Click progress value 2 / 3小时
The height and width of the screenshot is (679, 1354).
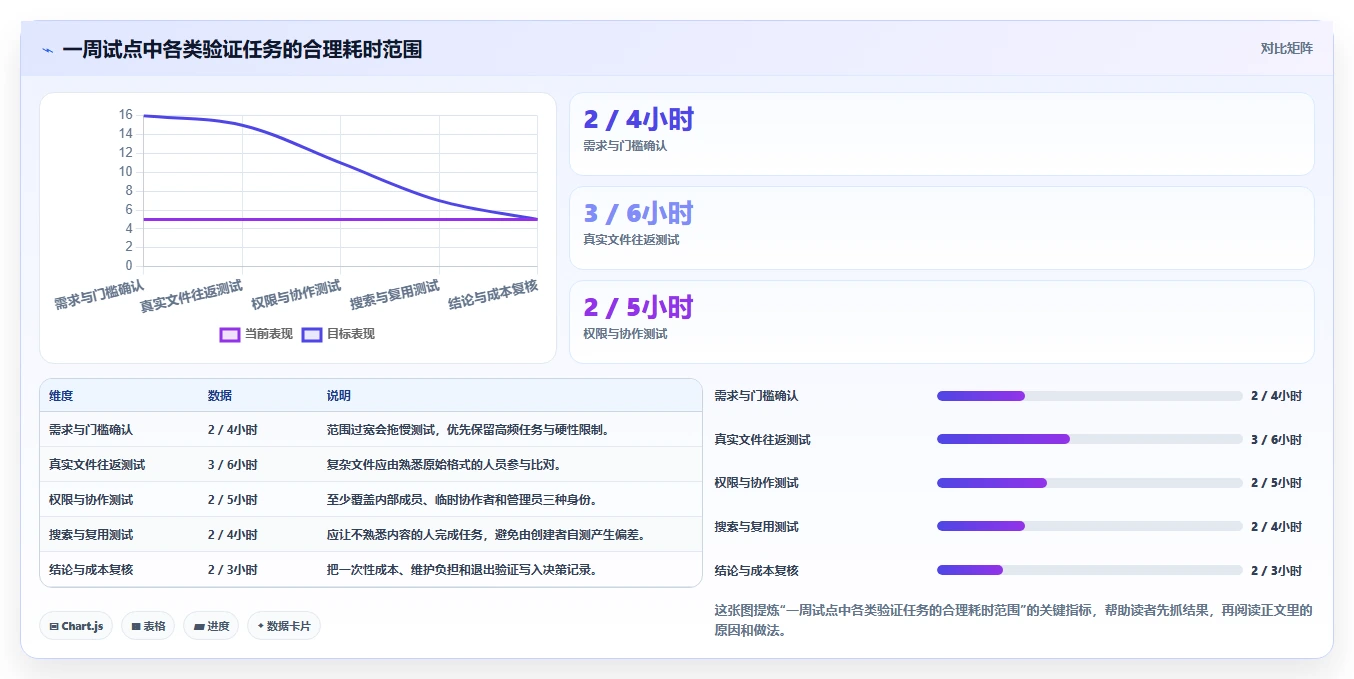point(1276,571)
